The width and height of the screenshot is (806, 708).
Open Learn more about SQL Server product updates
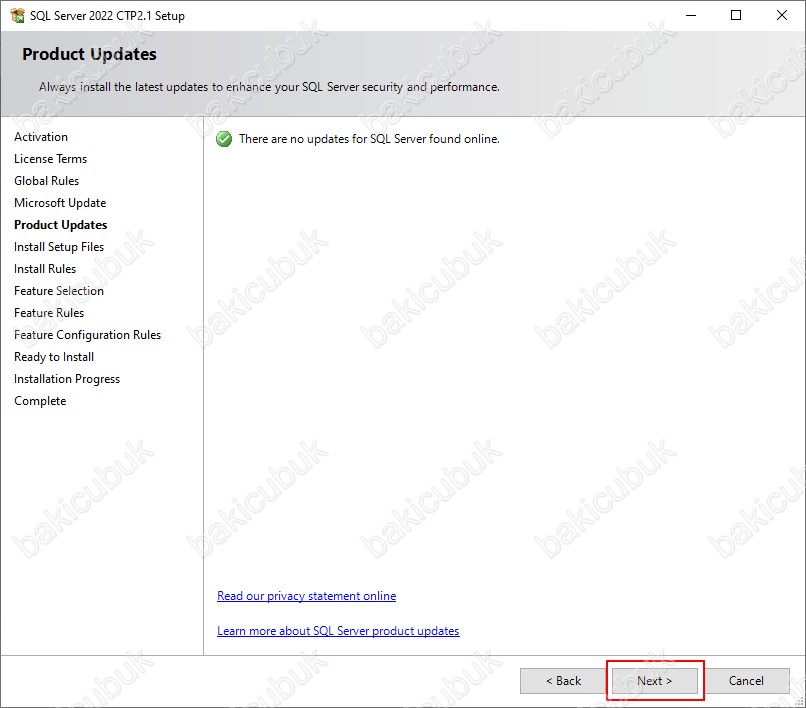(338, 631)
